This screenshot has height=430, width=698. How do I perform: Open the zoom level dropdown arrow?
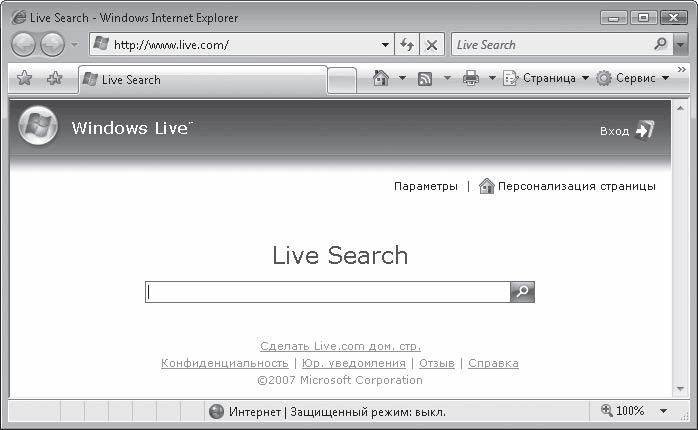(x=663, y=411)
